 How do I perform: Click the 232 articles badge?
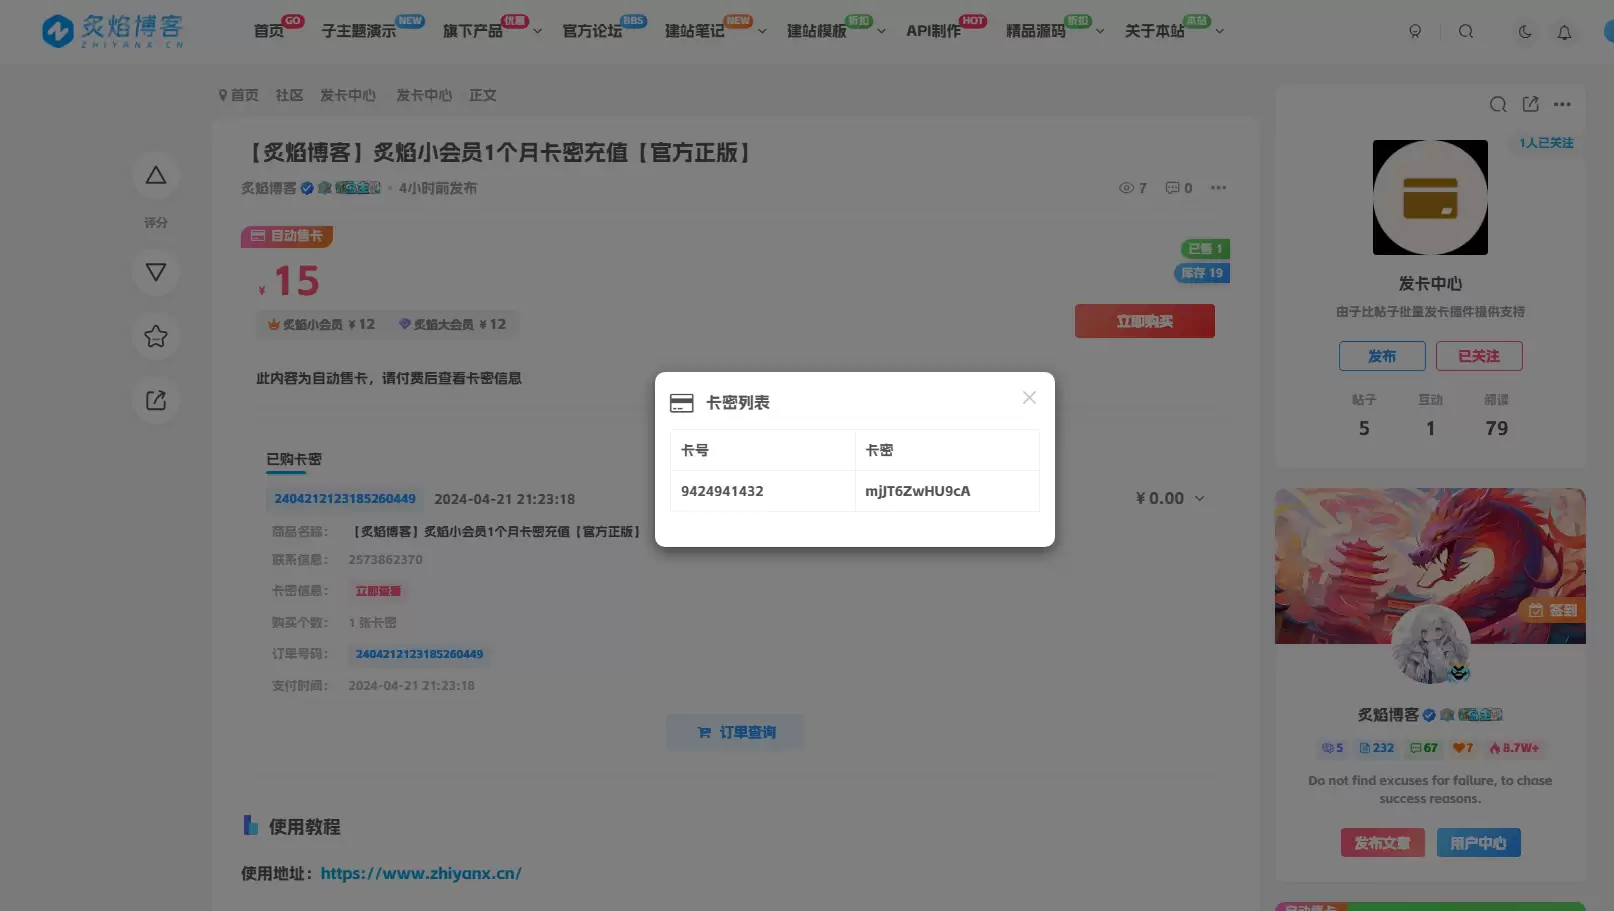[1377, 747]
